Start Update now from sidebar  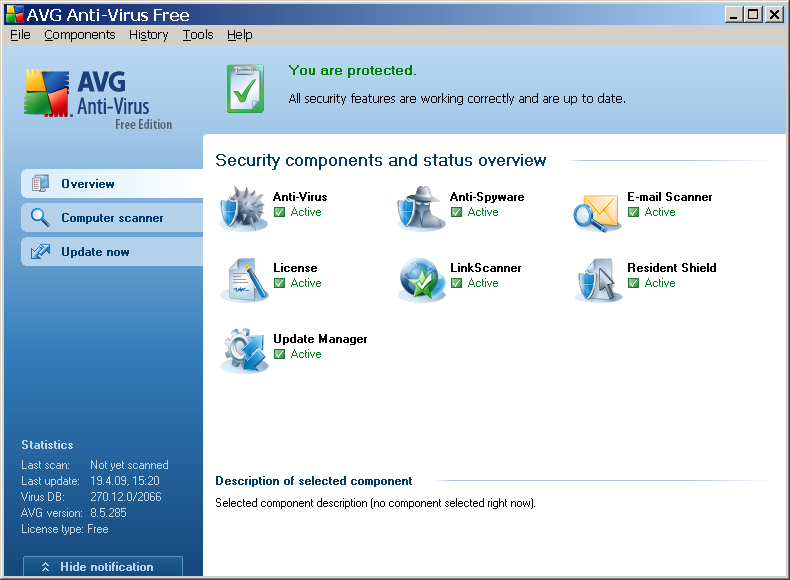tap(112, 251)
